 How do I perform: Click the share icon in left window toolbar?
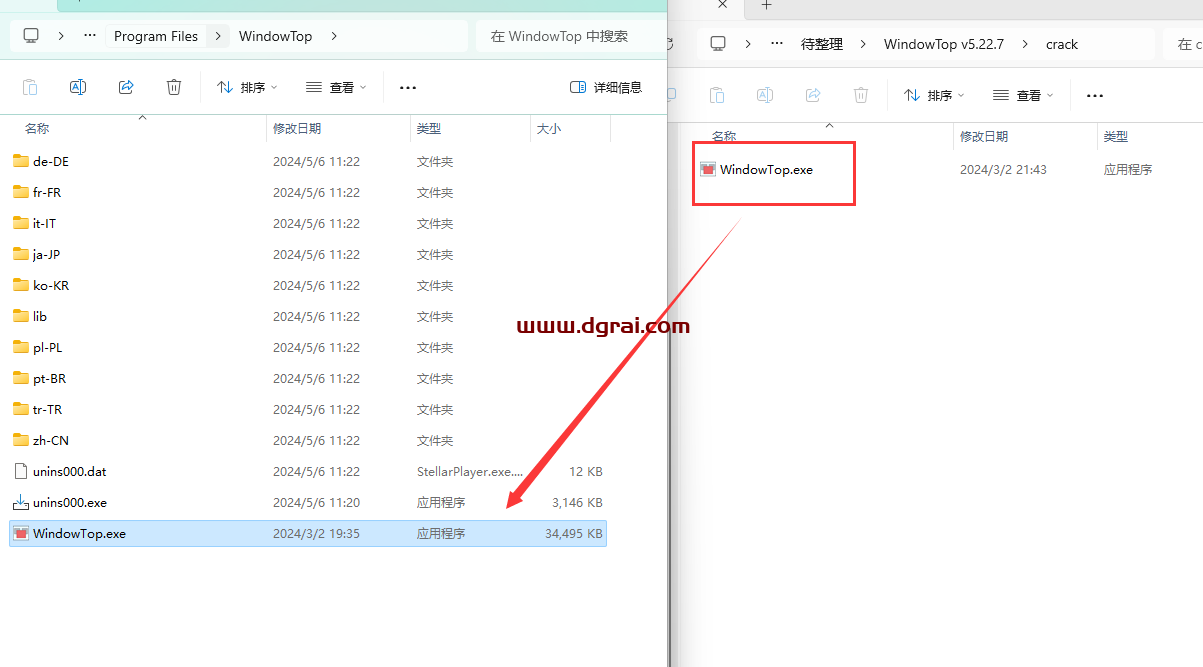pyautogui.click(x=126, y=87)
